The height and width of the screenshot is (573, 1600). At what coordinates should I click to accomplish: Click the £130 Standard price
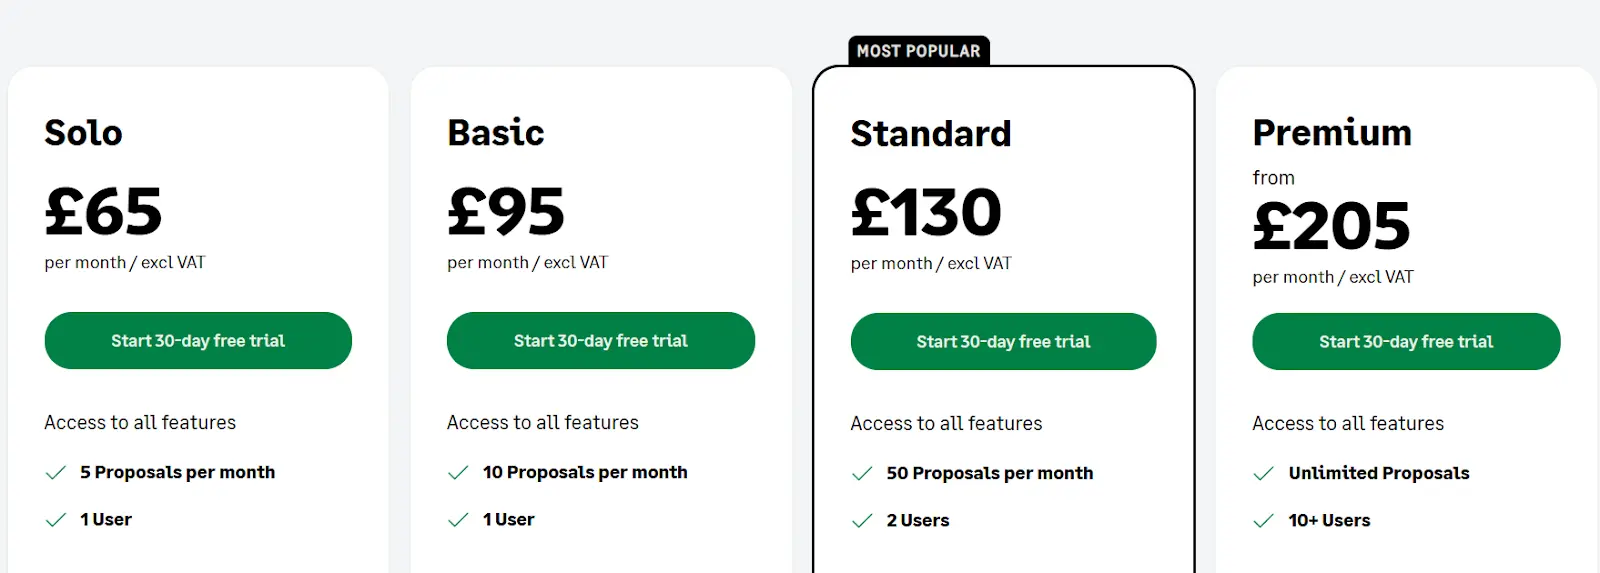[x=926, y=212]
